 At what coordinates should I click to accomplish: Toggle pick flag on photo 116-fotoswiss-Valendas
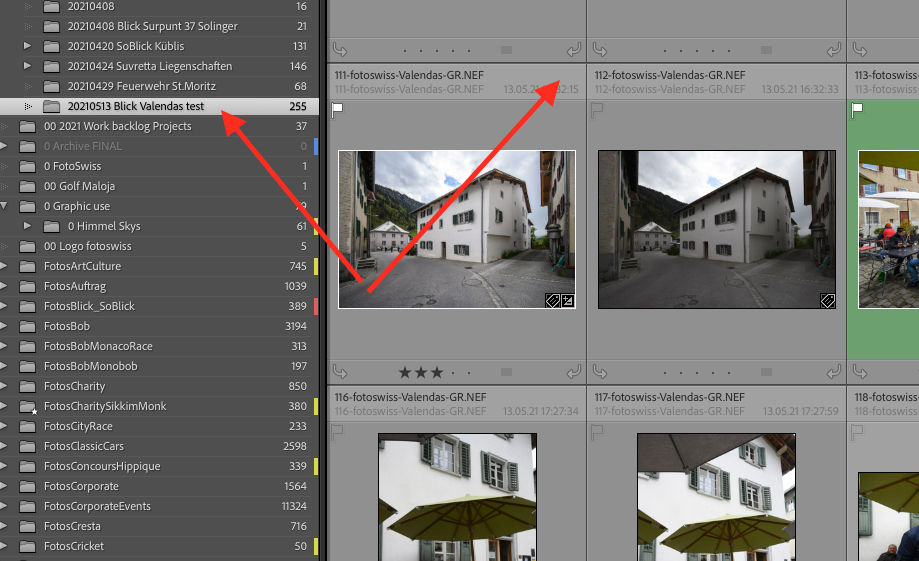point(337,433)
